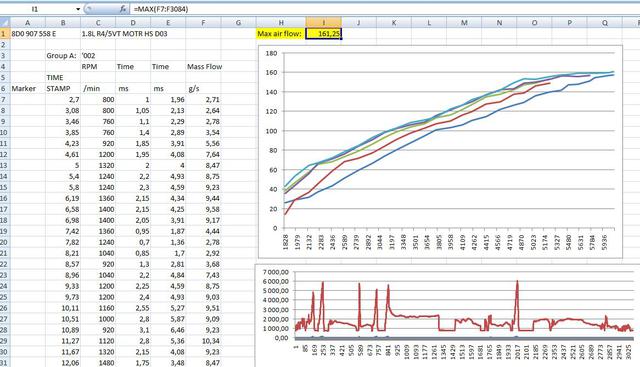Screen dimensions: 640x367
Task: Open the Name Box dropdown arrow
Action: coord(78,9)
